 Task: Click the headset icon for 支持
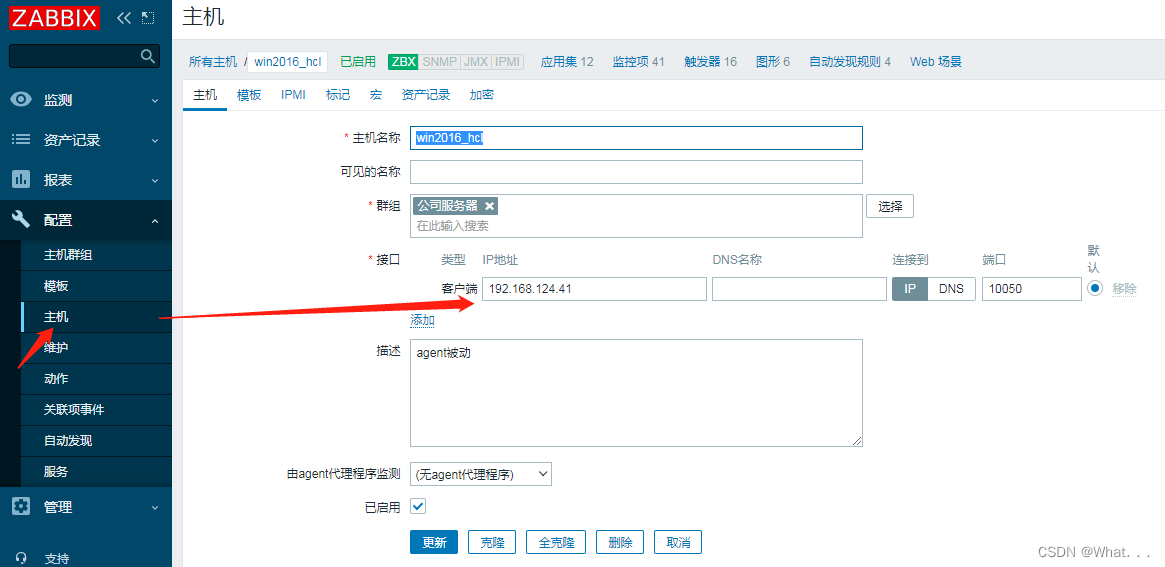point(21,558)
